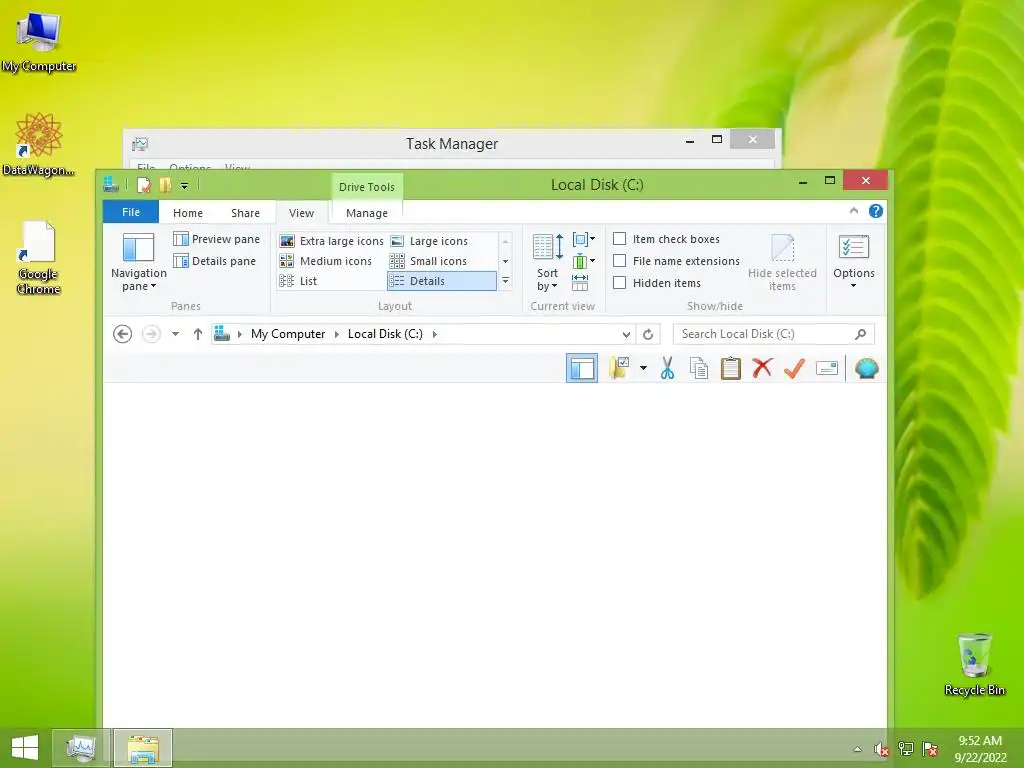1024x768 pixels.
Task: Switch to the Share tab
Action: (x=245, y=213)
